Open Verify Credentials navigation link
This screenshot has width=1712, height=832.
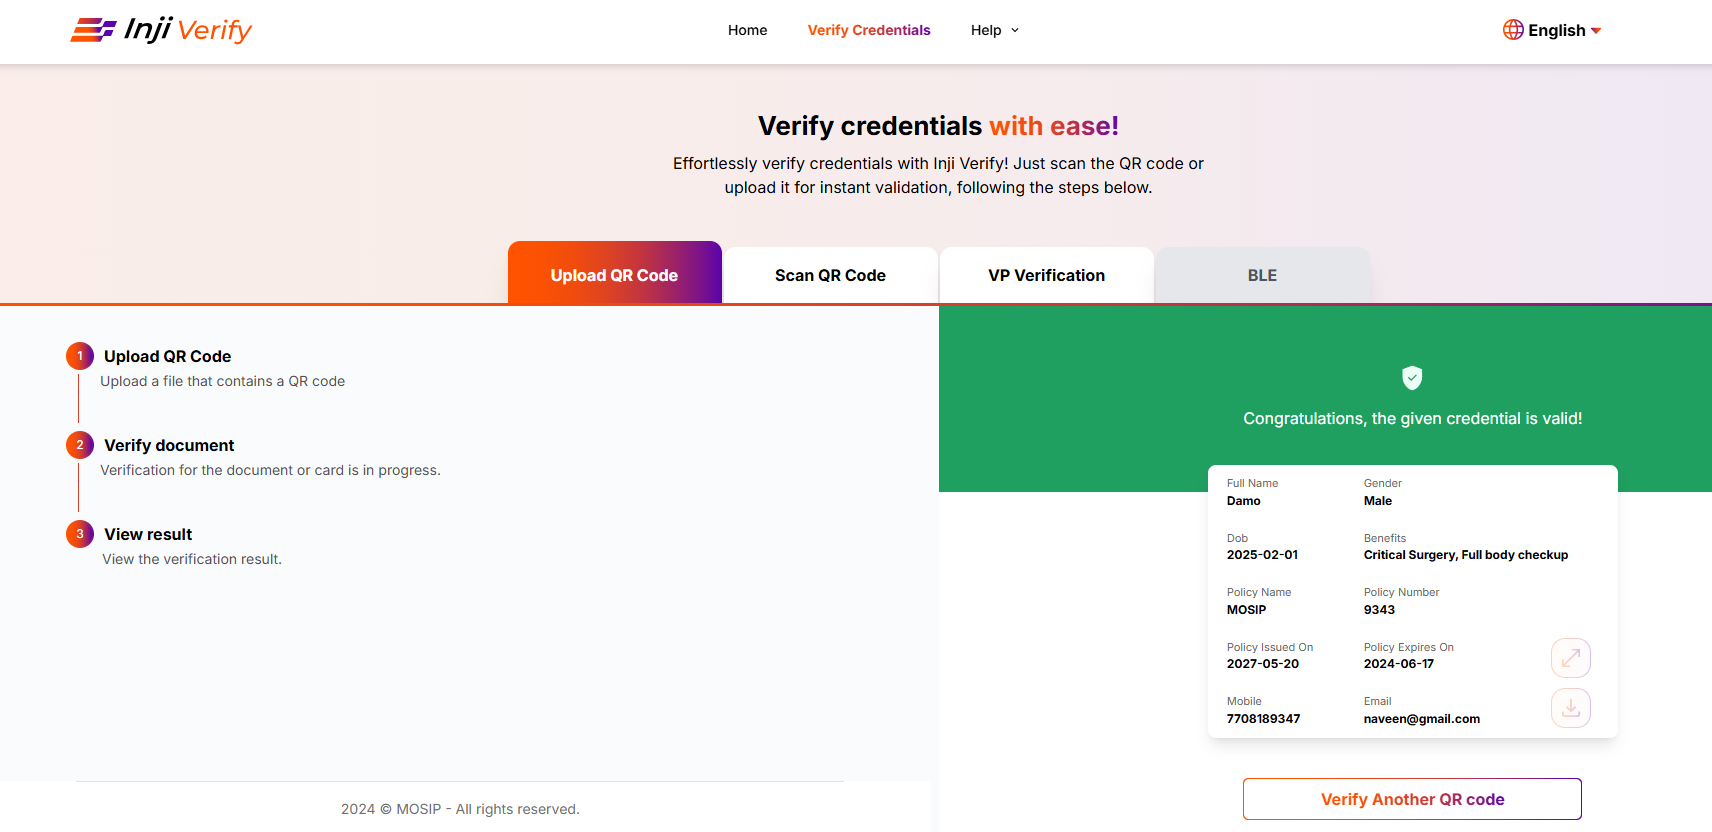869,30
